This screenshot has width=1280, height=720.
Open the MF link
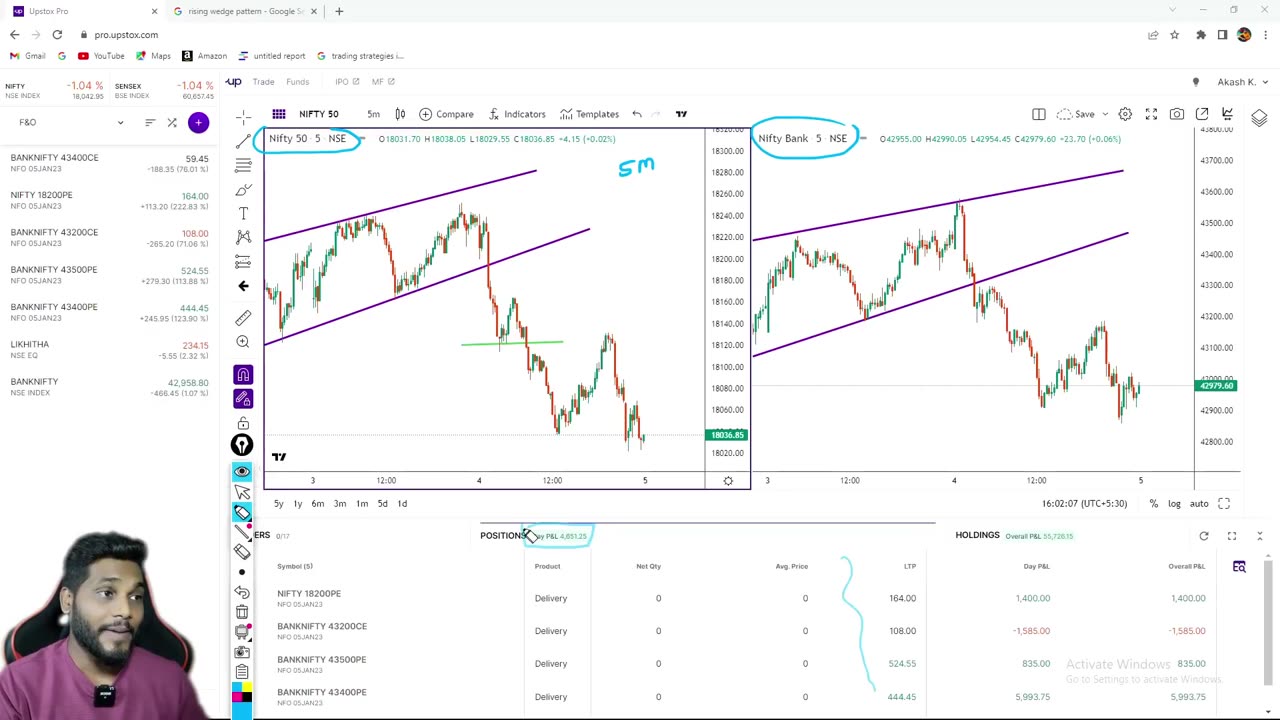point(382,82)
